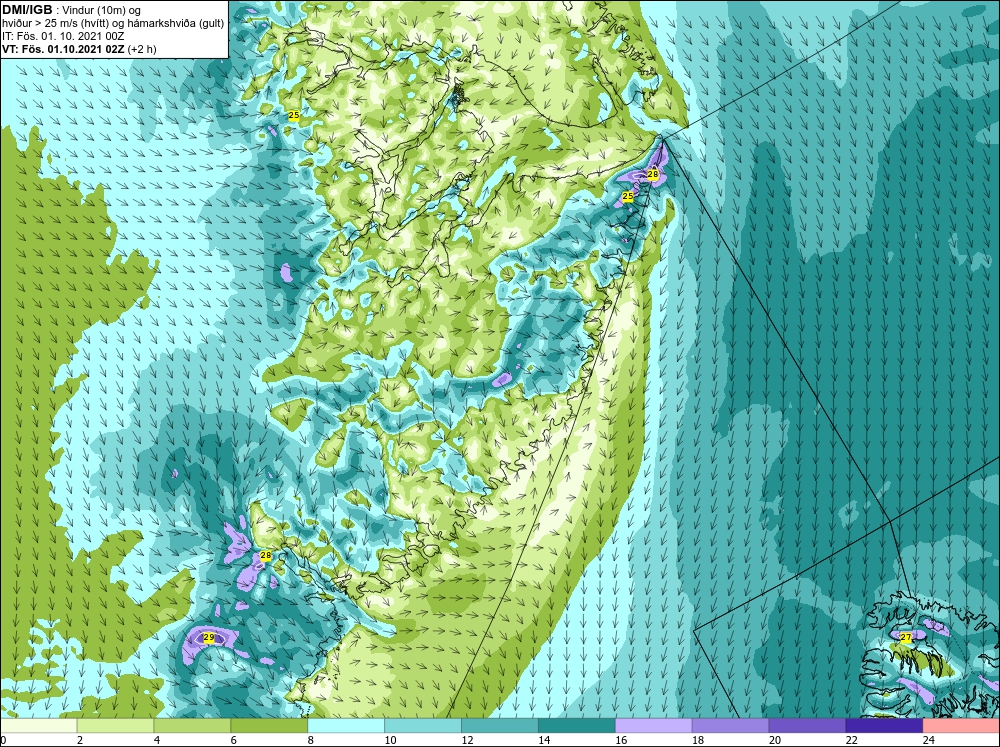The height and width of the screenshot is (747, 1000).
Task: Click the 22–24 m/s dark indigo legend swatch
Action: point(884,726)
